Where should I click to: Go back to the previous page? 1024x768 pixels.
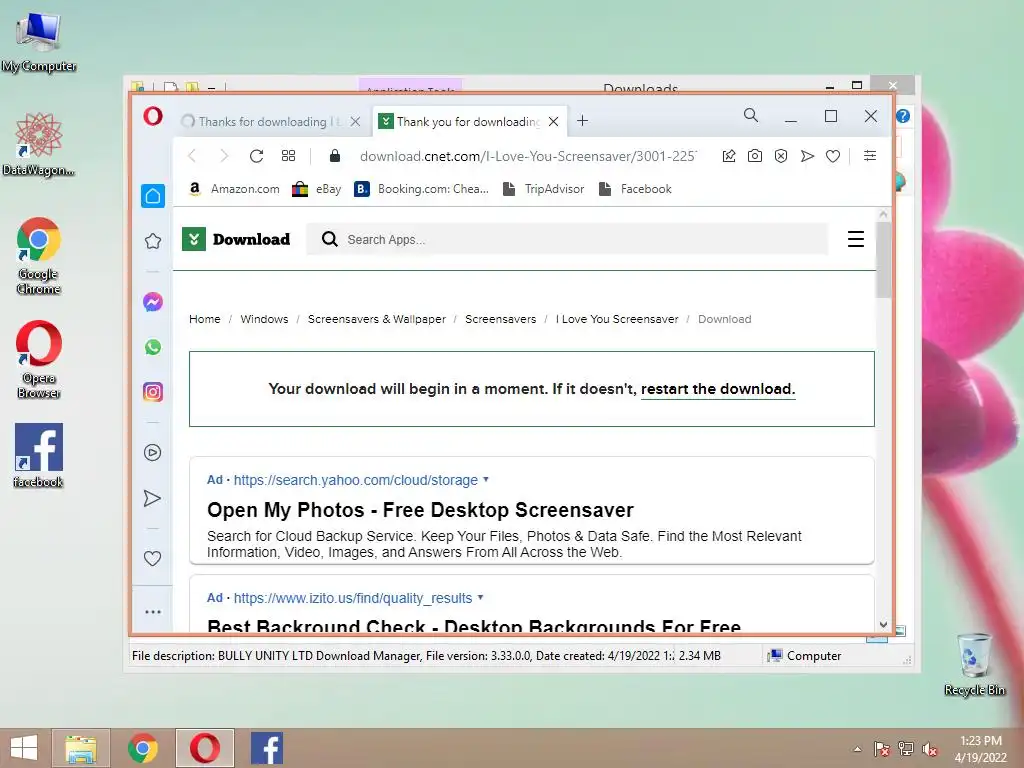pyautogui.click(x=192, y=155)
